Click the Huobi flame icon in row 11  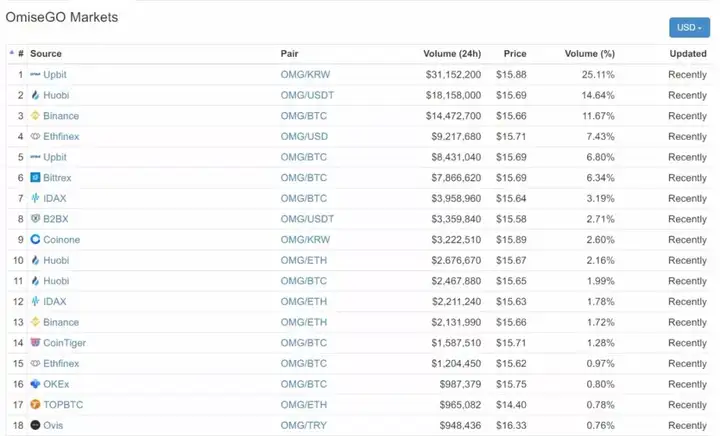(x=35, y=281)
